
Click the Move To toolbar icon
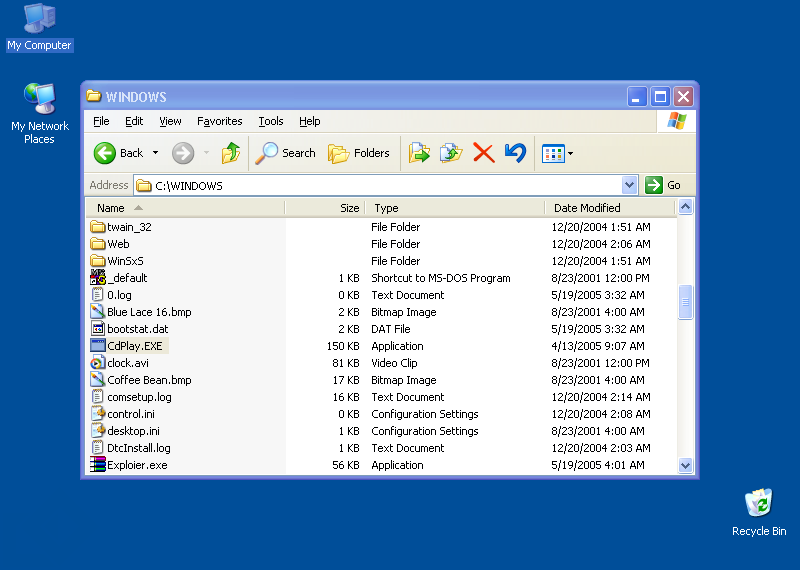pyautogui.click(x=419, y=153)
